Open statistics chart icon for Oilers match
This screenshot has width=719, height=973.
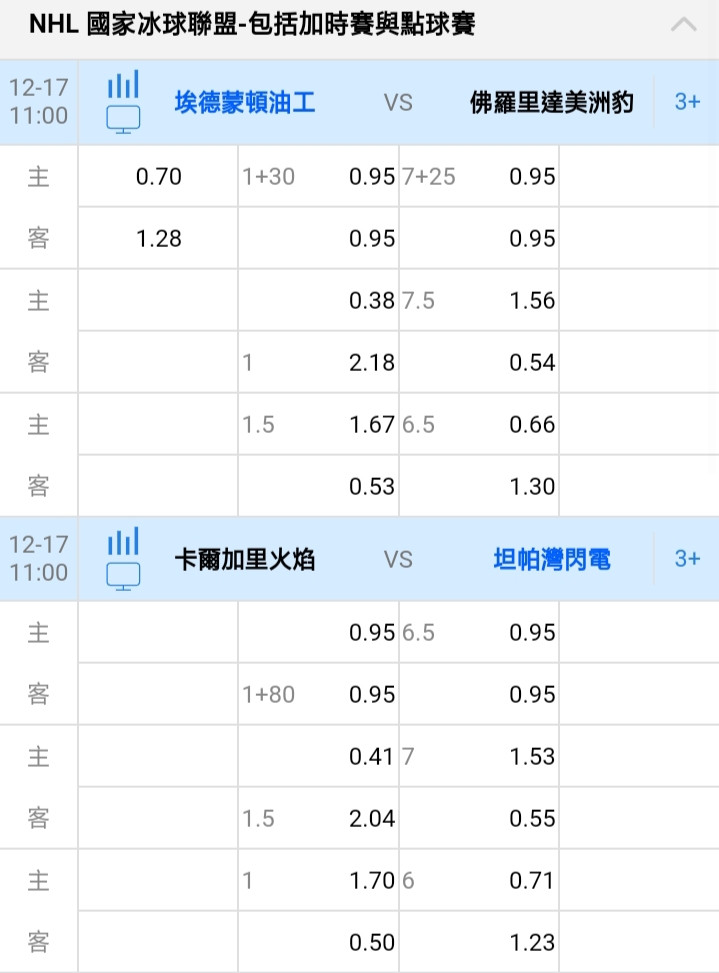click(123, 84)
